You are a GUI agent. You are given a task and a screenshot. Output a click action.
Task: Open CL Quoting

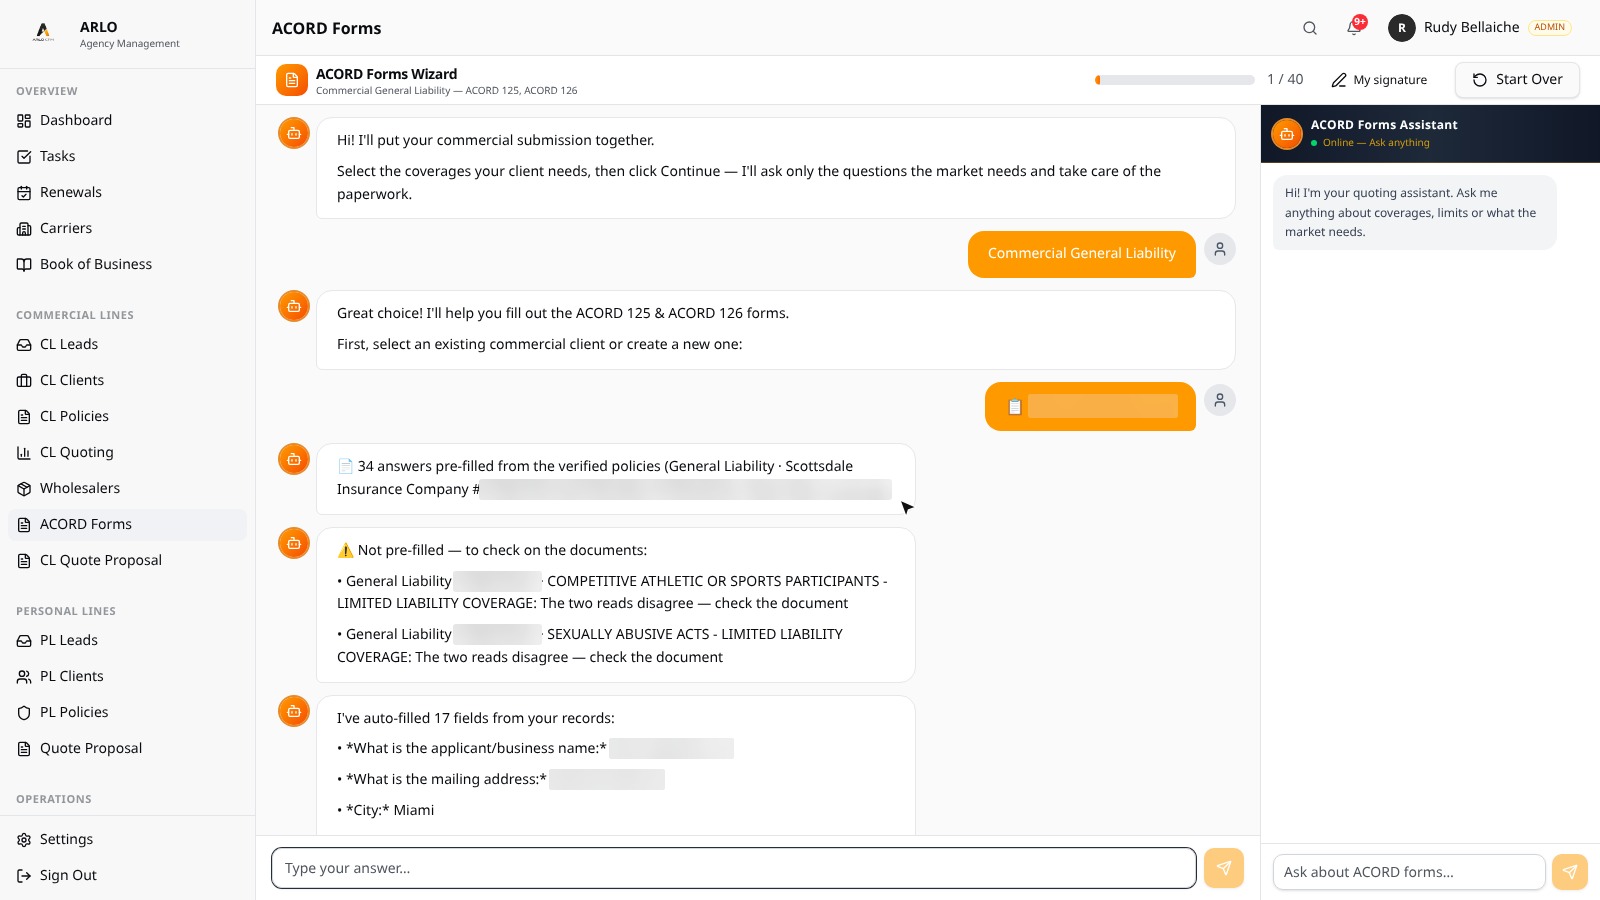[x=127, y=452]
